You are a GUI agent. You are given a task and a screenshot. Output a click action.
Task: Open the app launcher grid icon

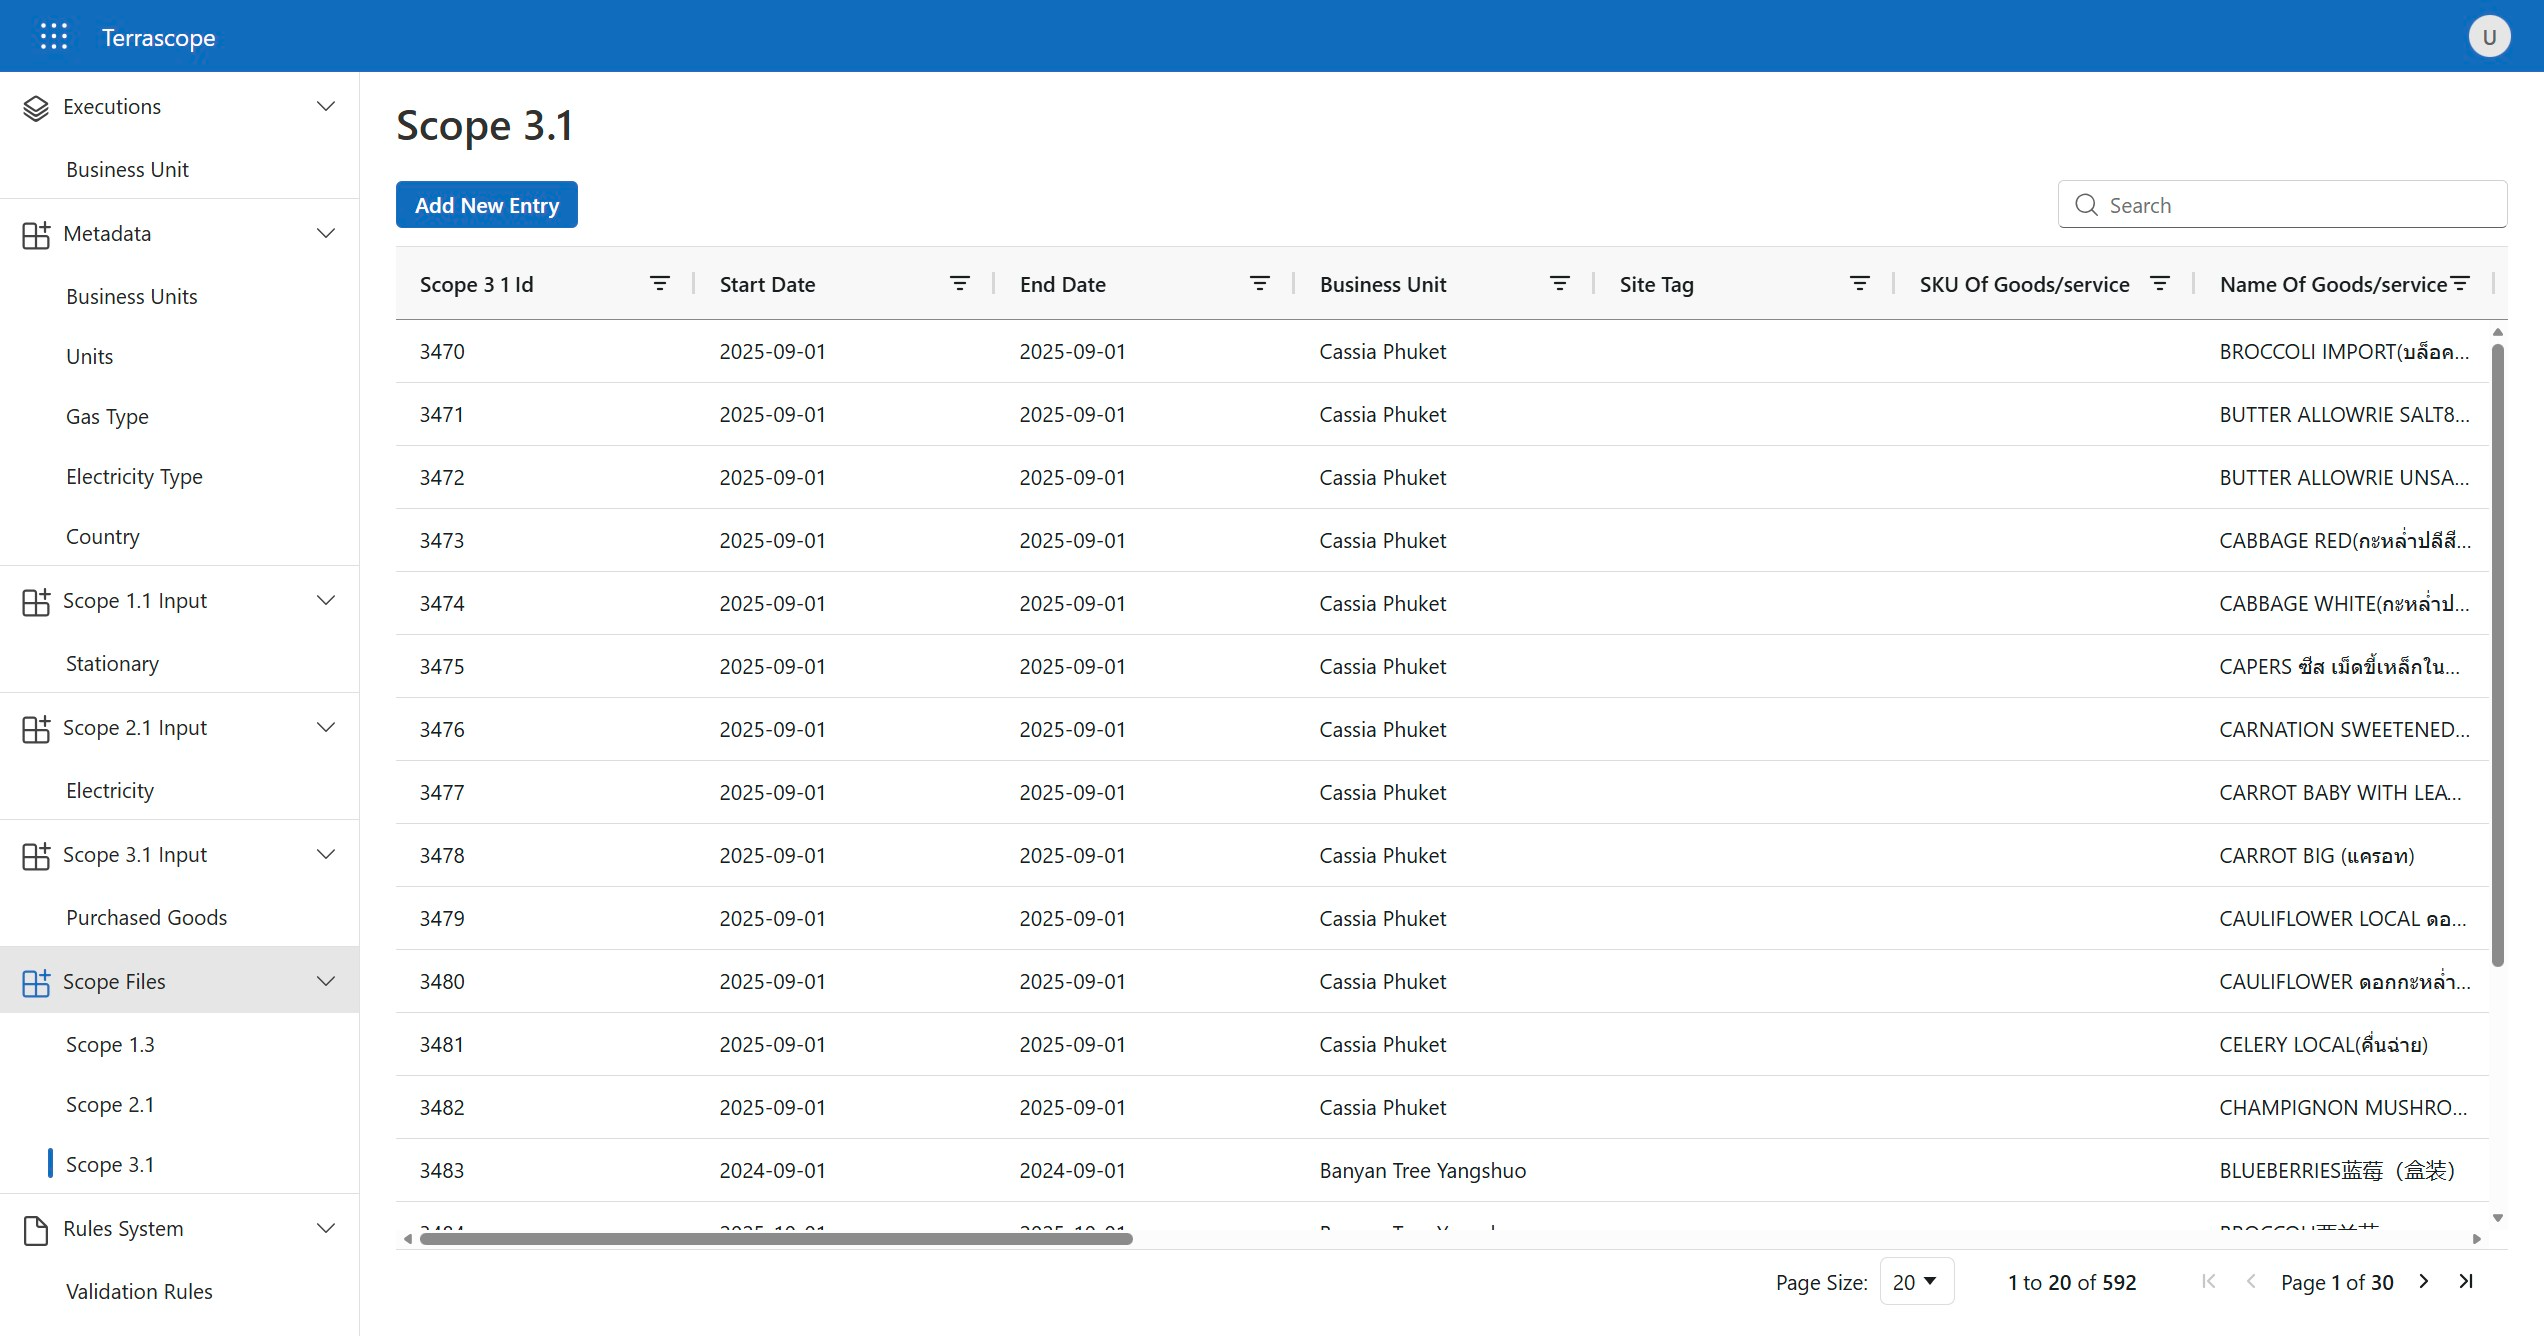coord(54,37)
